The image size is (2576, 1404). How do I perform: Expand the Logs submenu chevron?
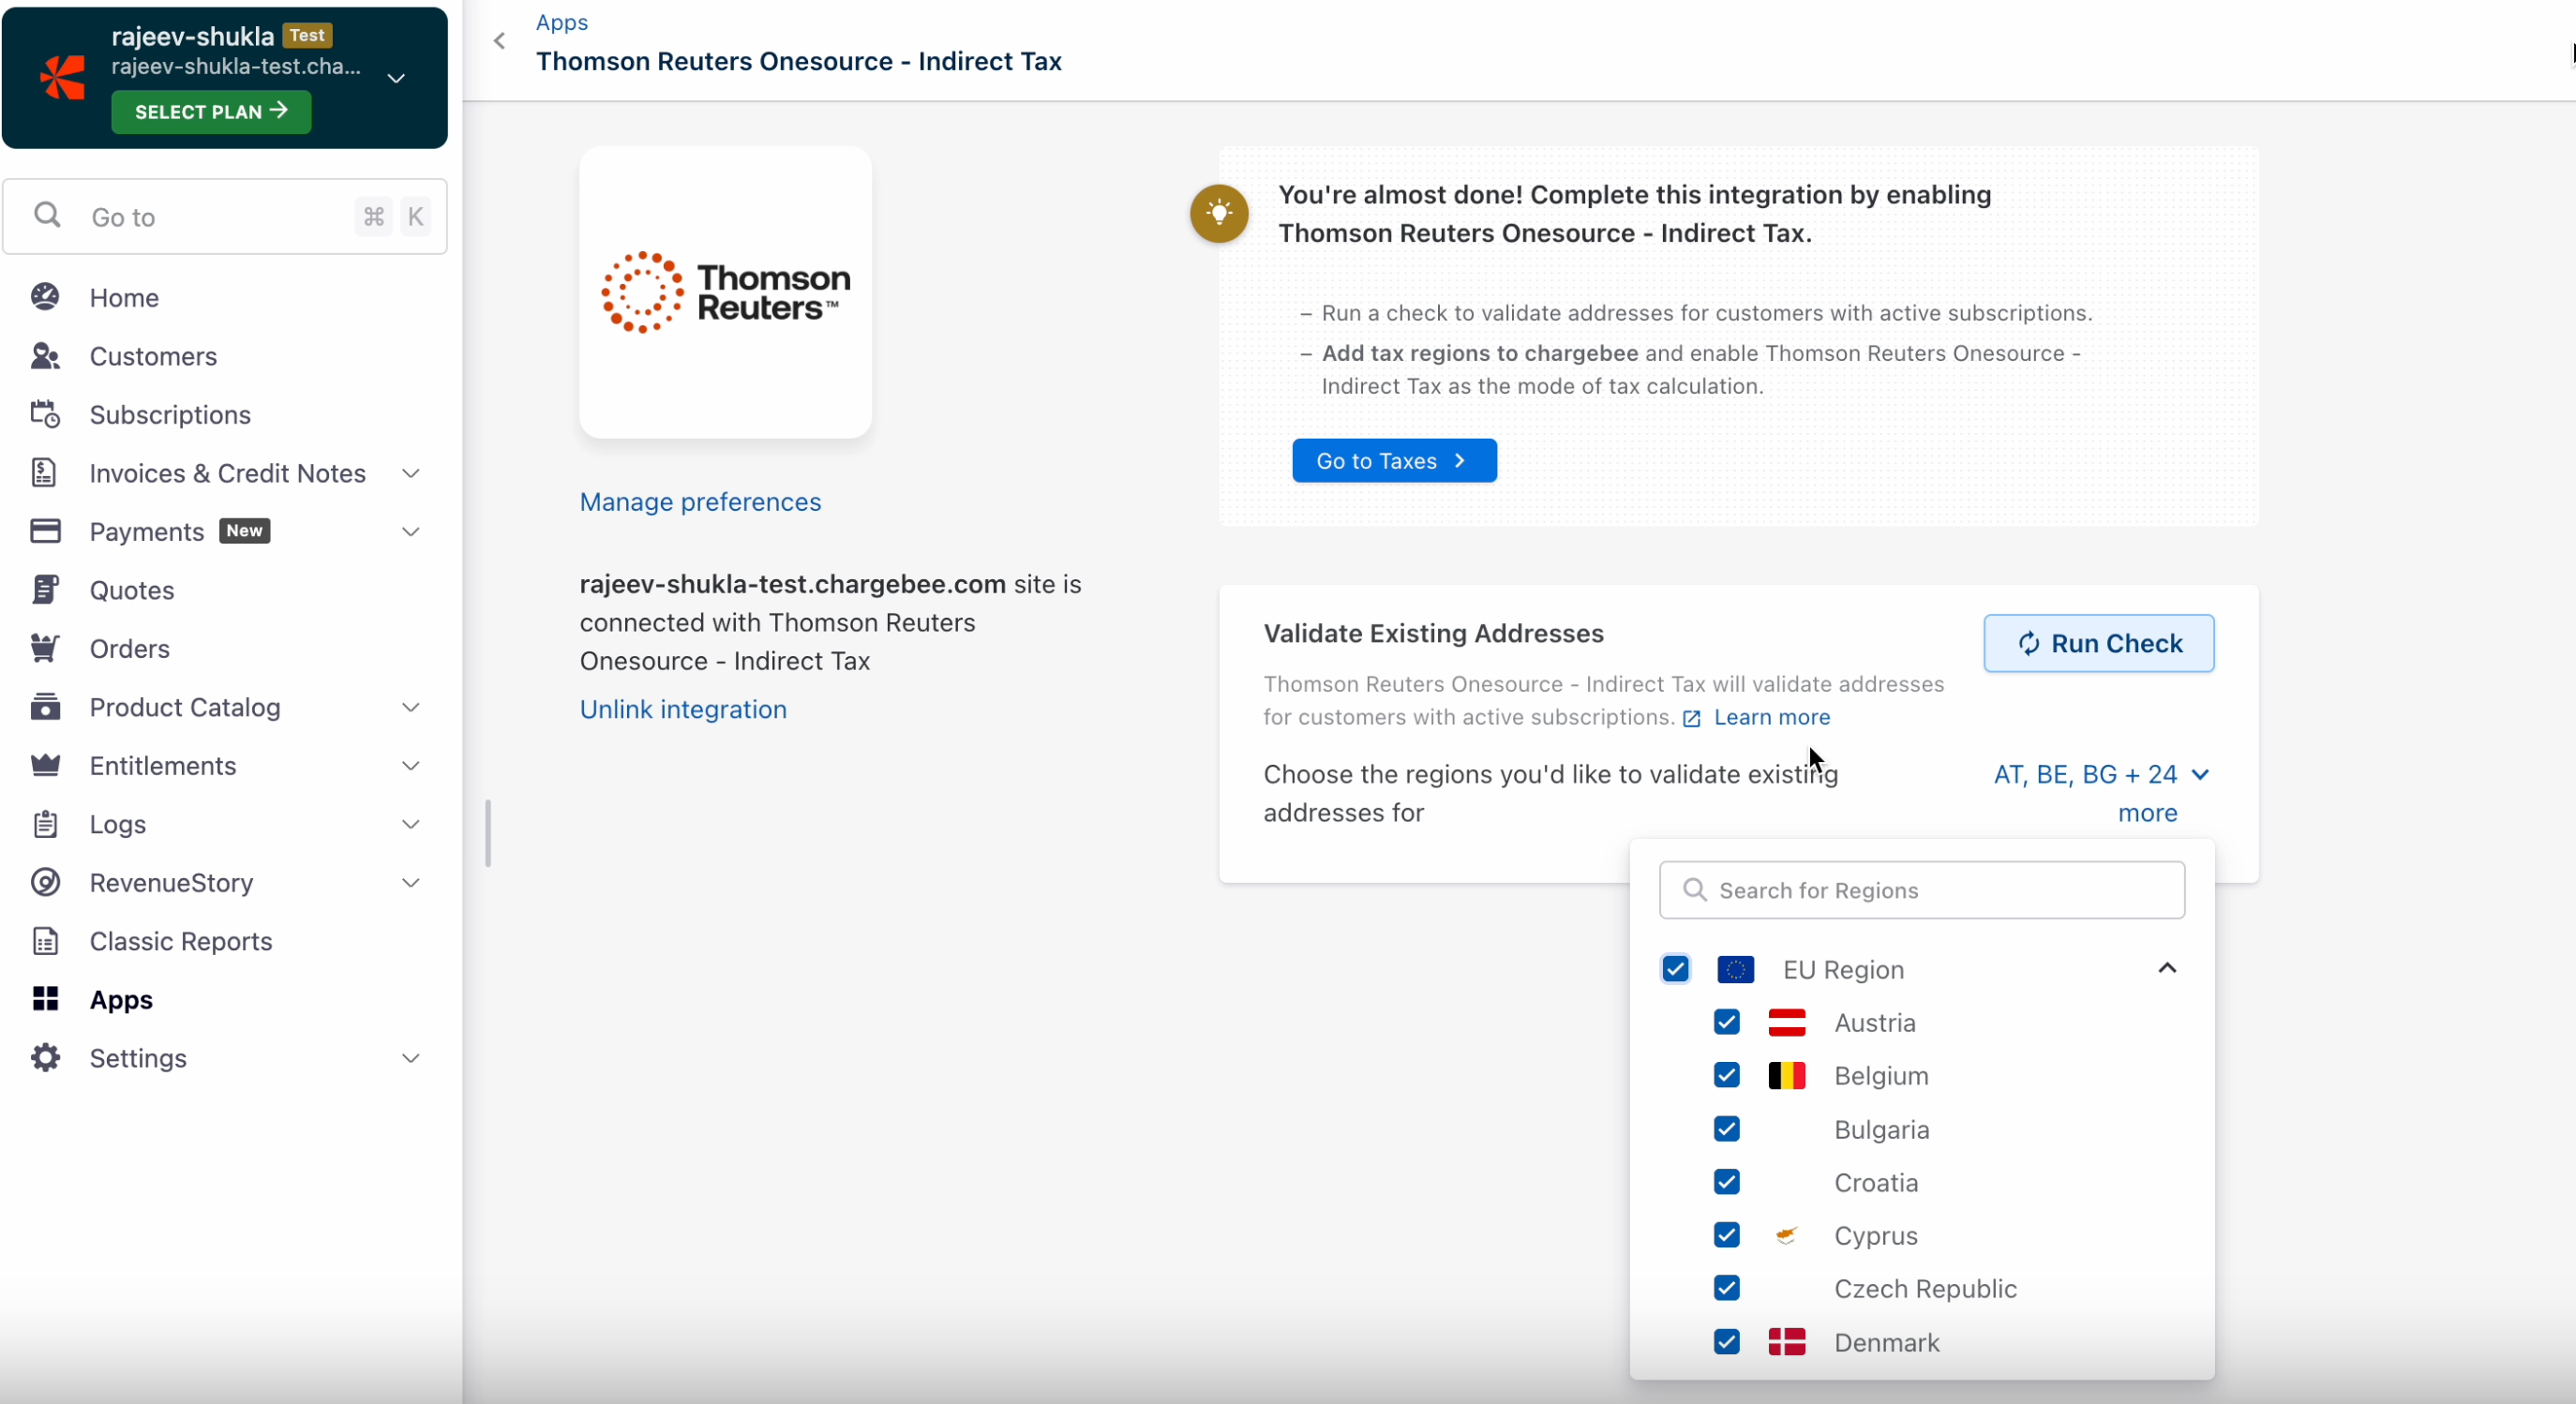pyautogui.click(x=411, y=824)
